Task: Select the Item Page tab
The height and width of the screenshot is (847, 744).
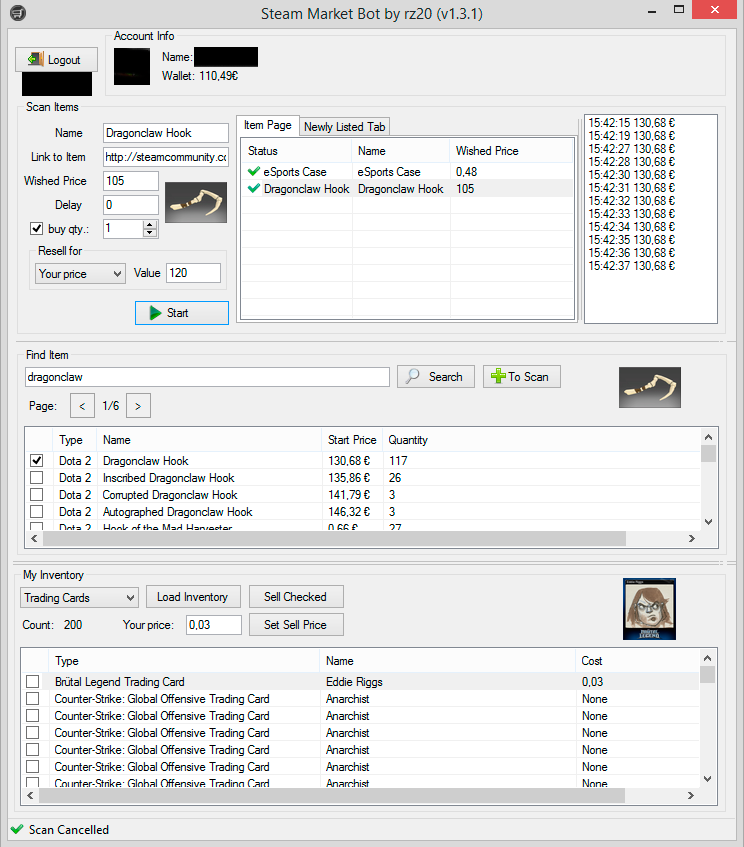Action: 267,125
